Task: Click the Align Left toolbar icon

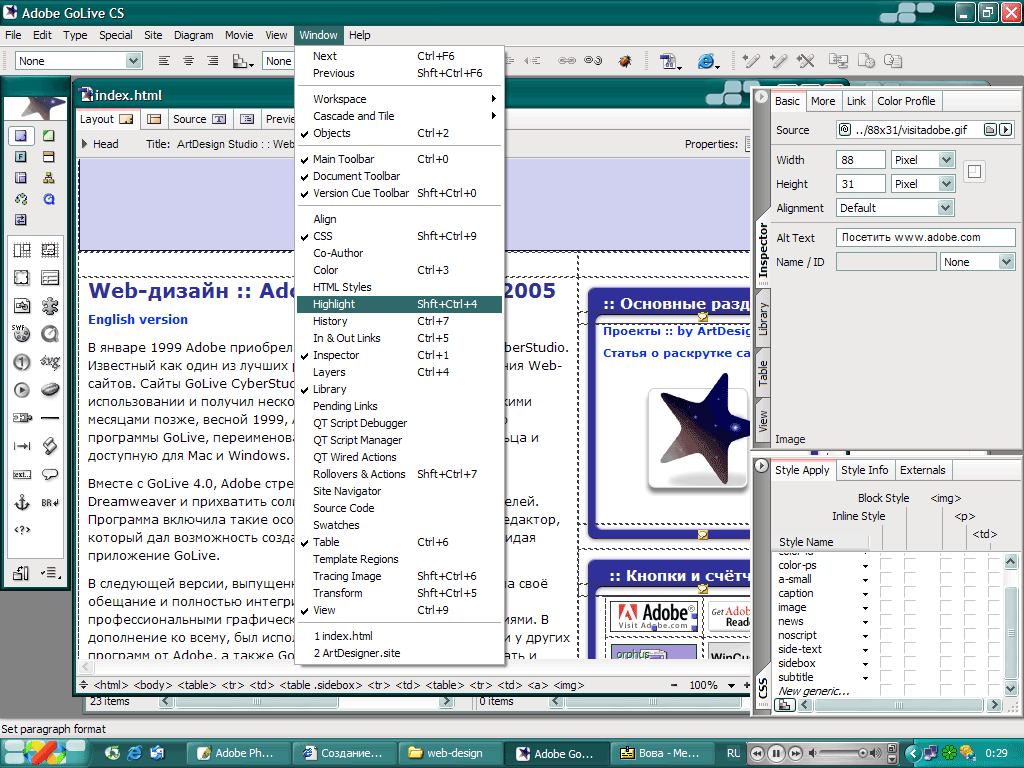Action: coord(164,61)
